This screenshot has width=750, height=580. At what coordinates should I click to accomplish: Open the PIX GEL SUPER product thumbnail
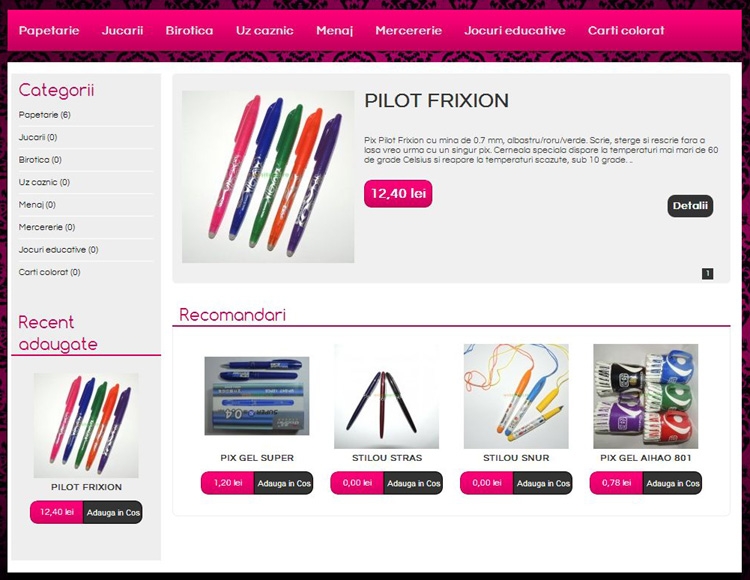pyautogui.click(x=257, y=396)
